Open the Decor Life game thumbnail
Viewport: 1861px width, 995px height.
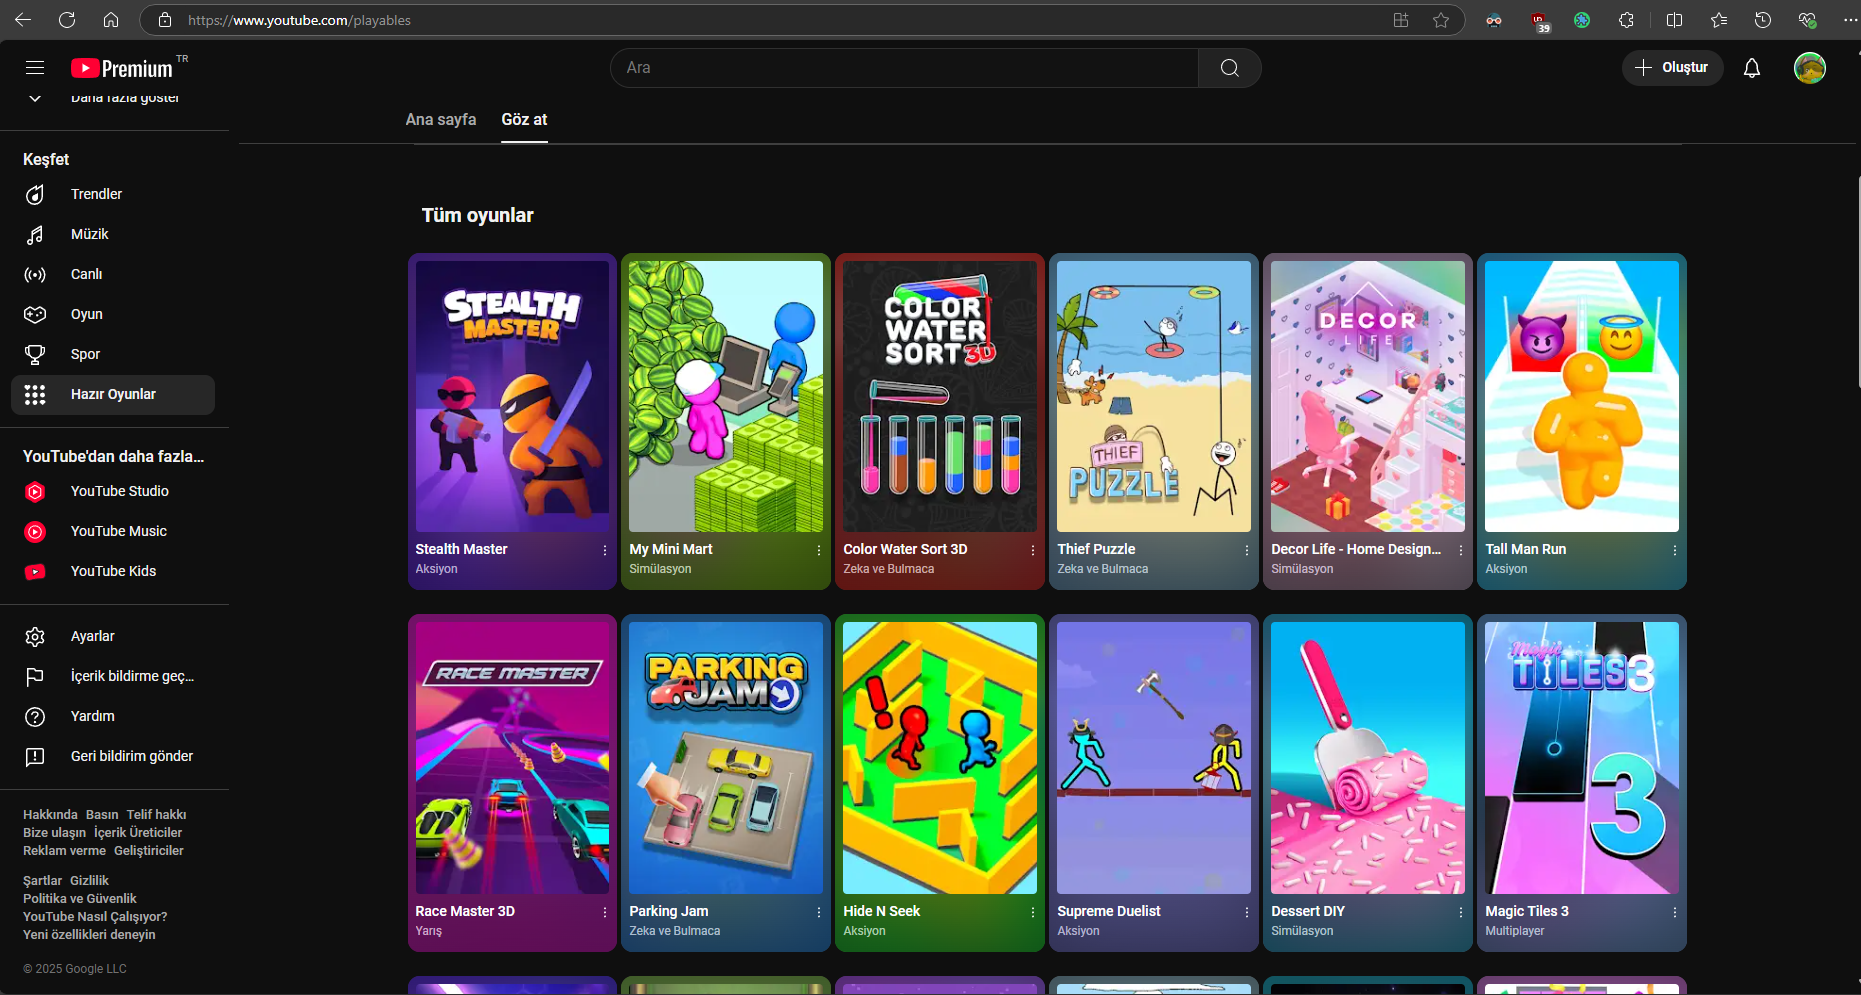tap(1368, 397)
